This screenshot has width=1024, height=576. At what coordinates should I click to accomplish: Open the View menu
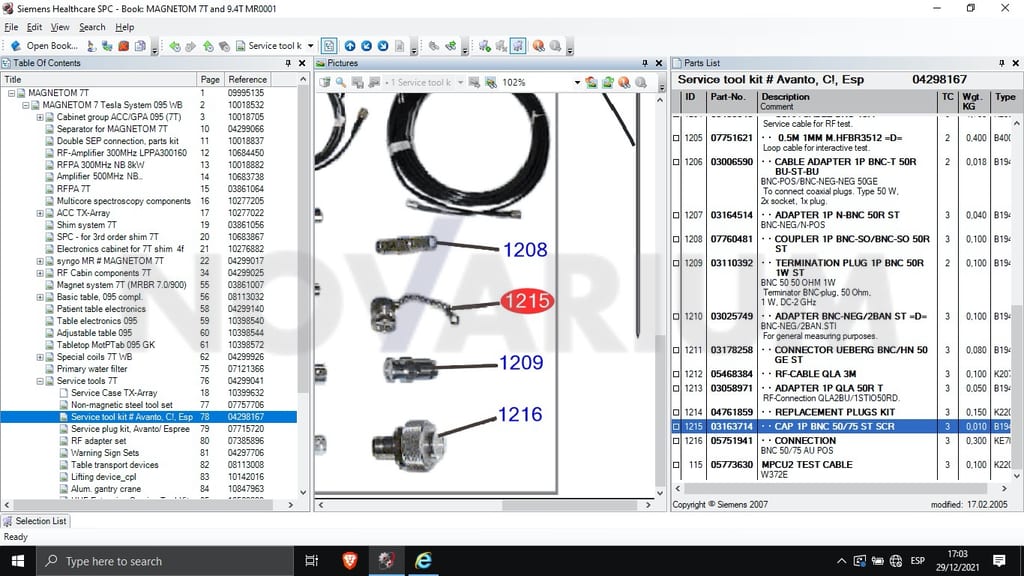(x=59, y=27)
